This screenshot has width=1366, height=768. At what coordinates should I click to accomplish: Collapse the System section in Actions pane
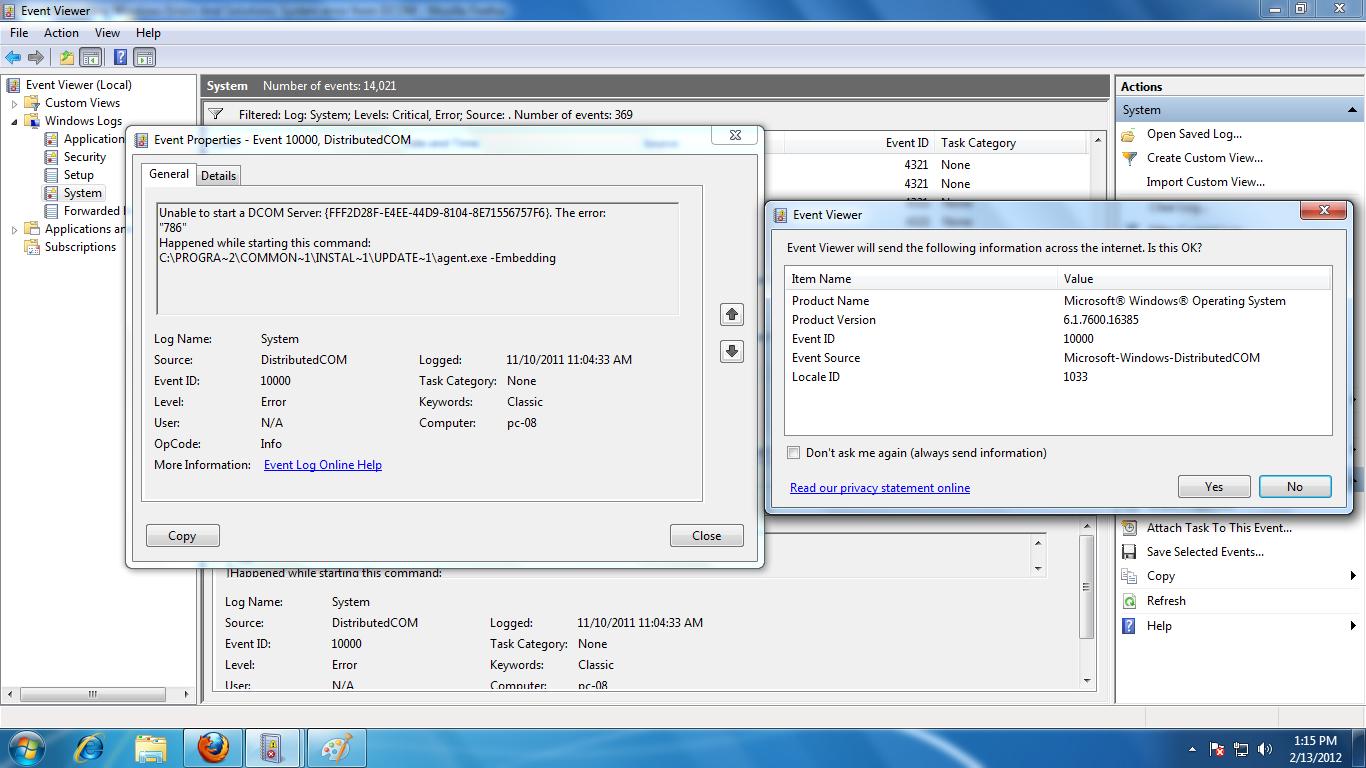(1352, 110)
